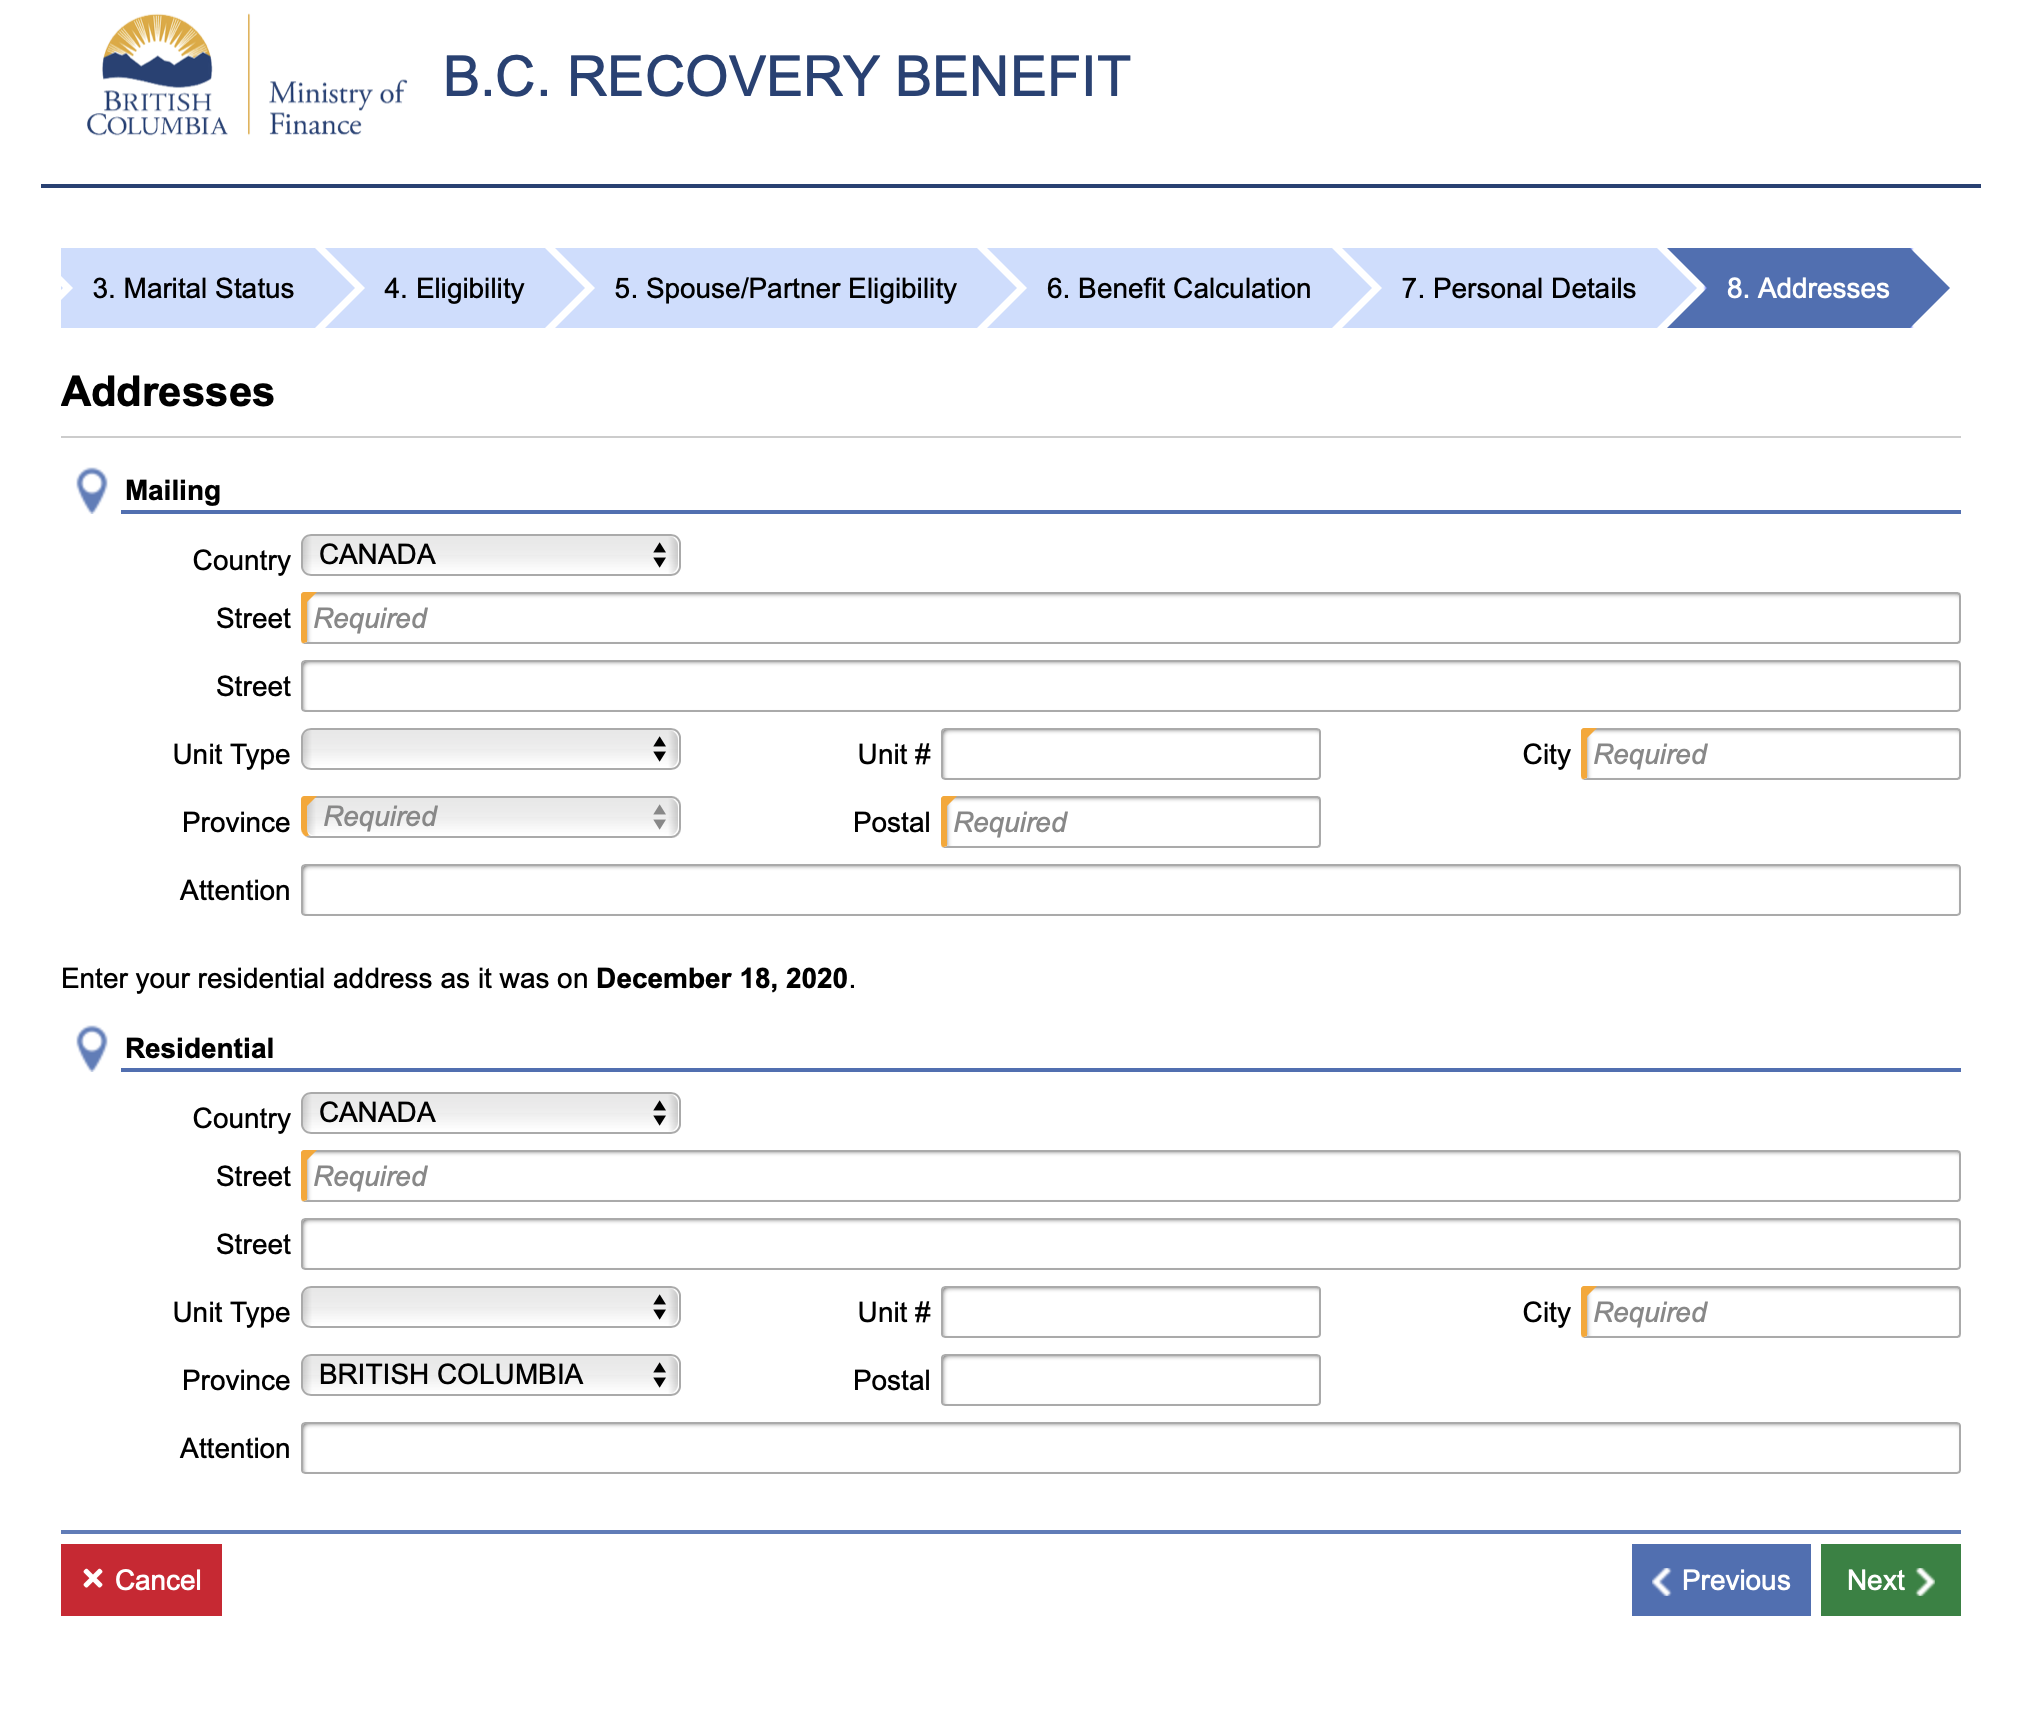Open the Mailing Unit Type dropdown

(x=491, y=749)
